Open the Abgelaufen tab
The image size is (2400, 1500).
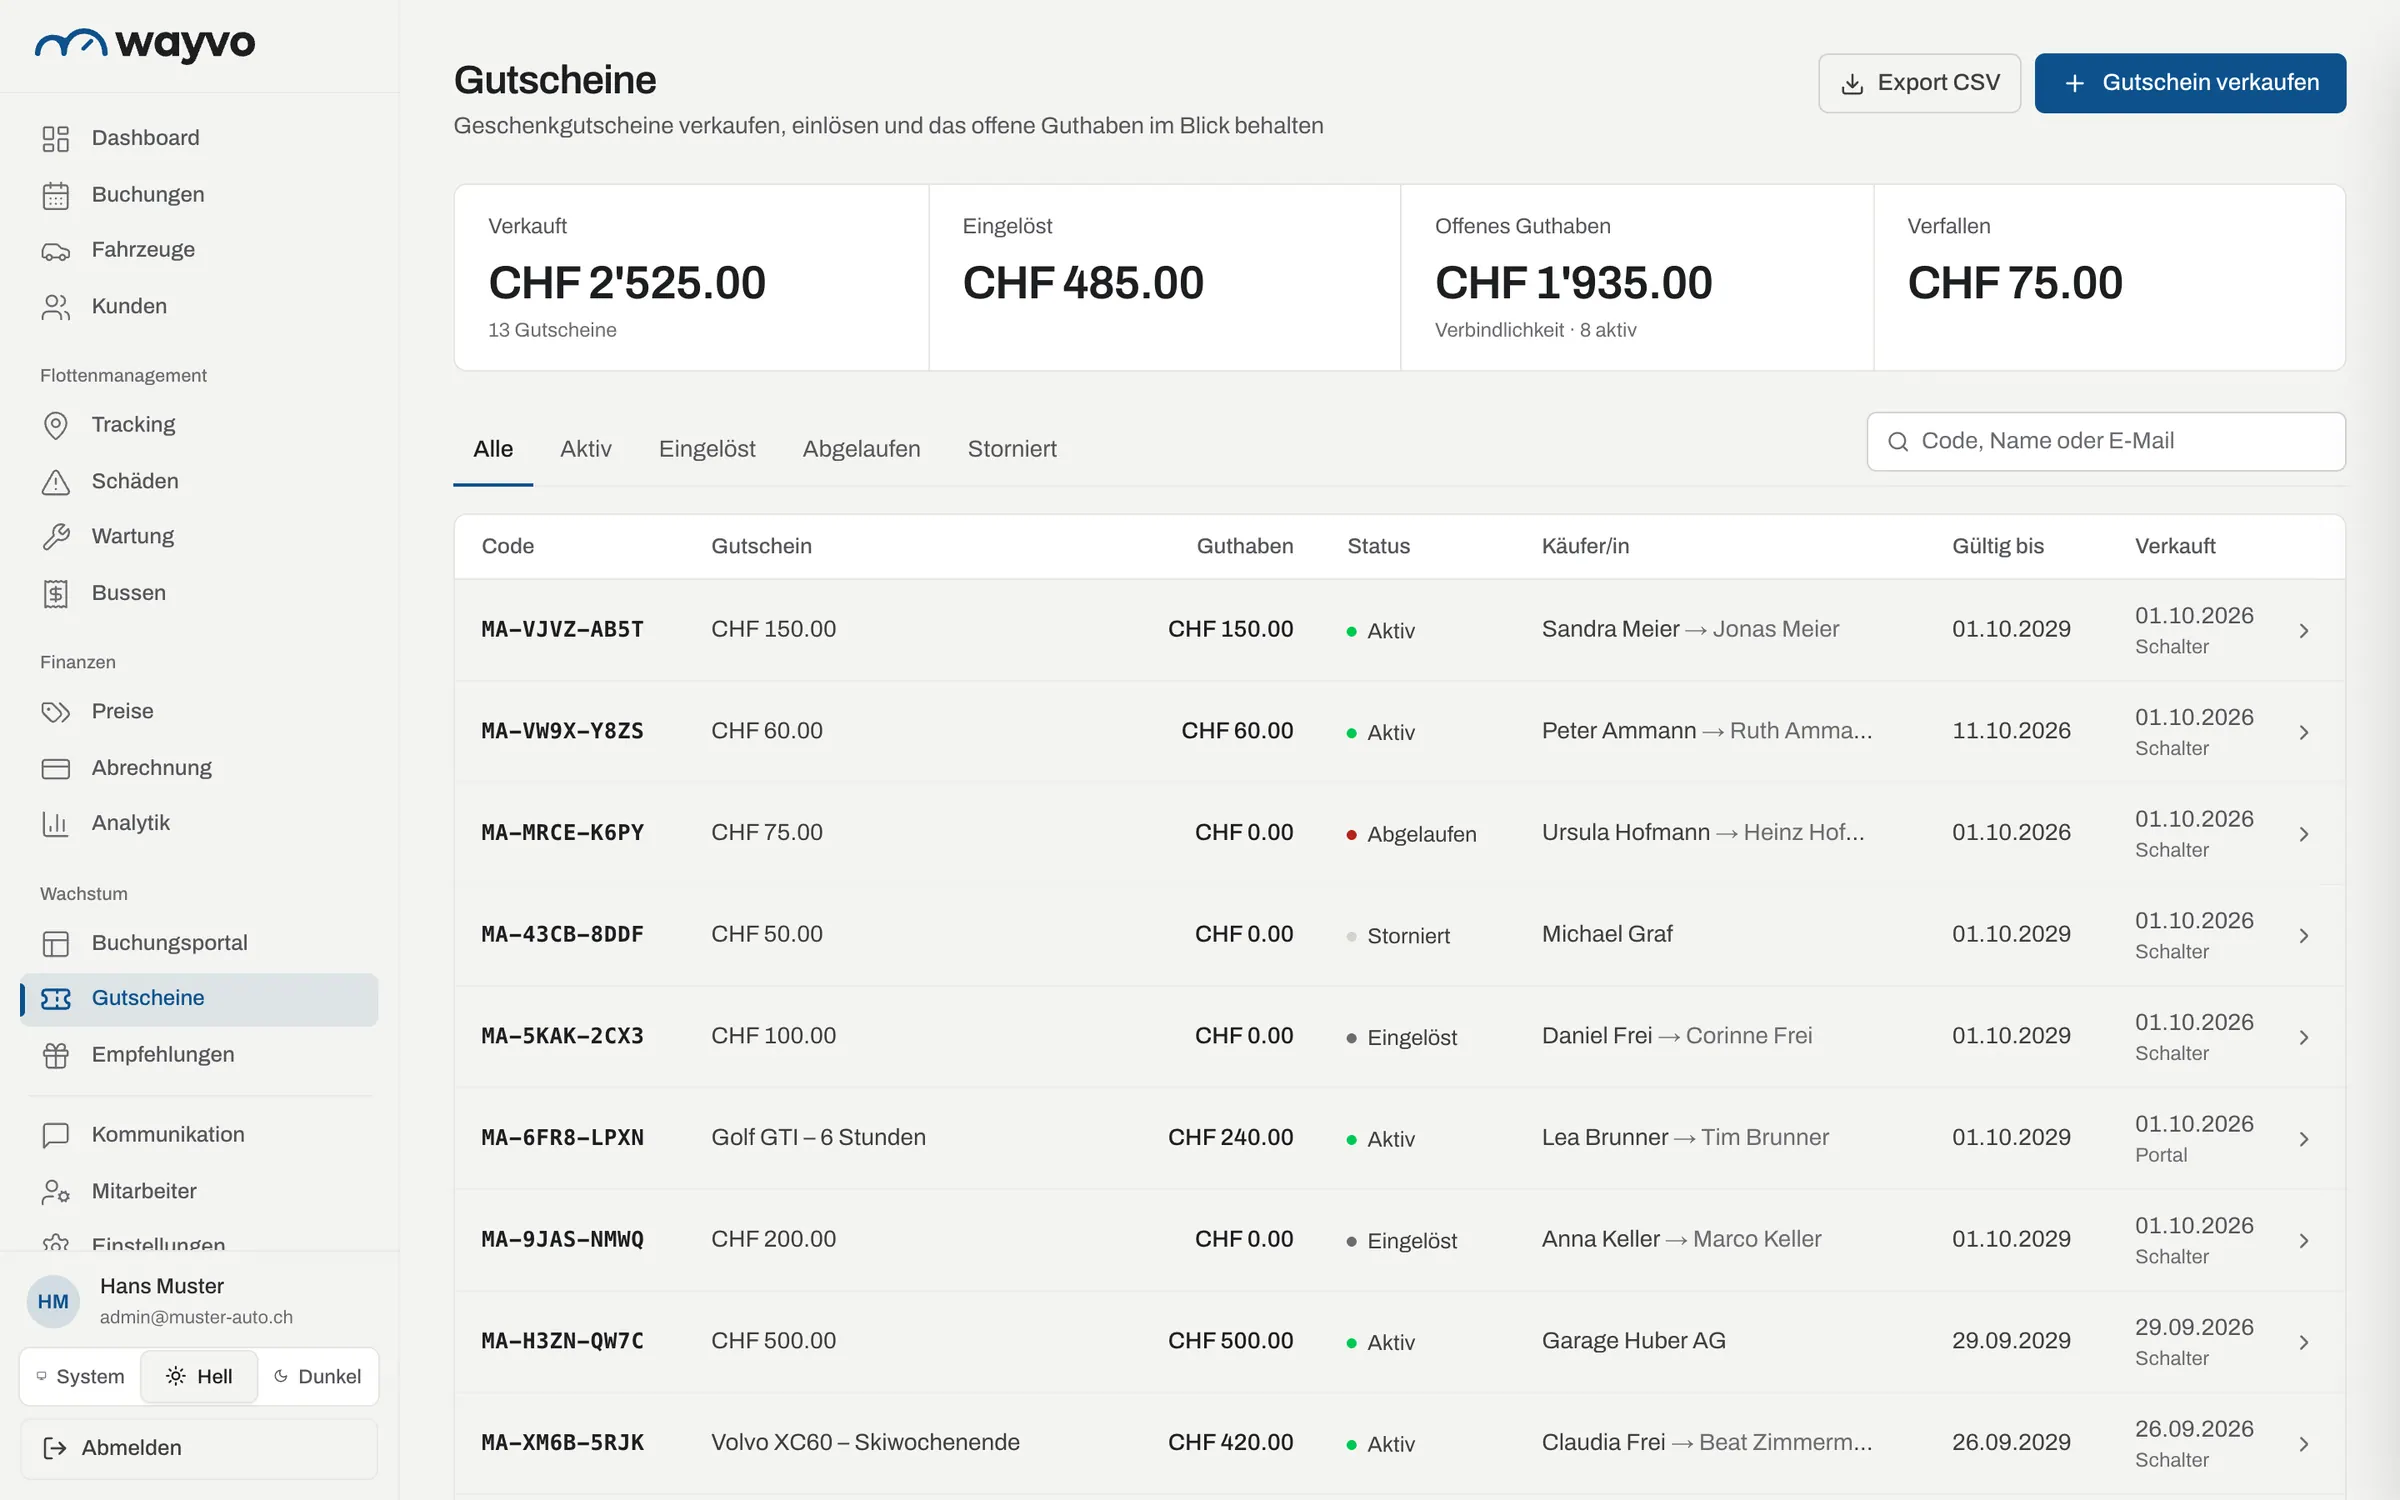tap(861, 449)
